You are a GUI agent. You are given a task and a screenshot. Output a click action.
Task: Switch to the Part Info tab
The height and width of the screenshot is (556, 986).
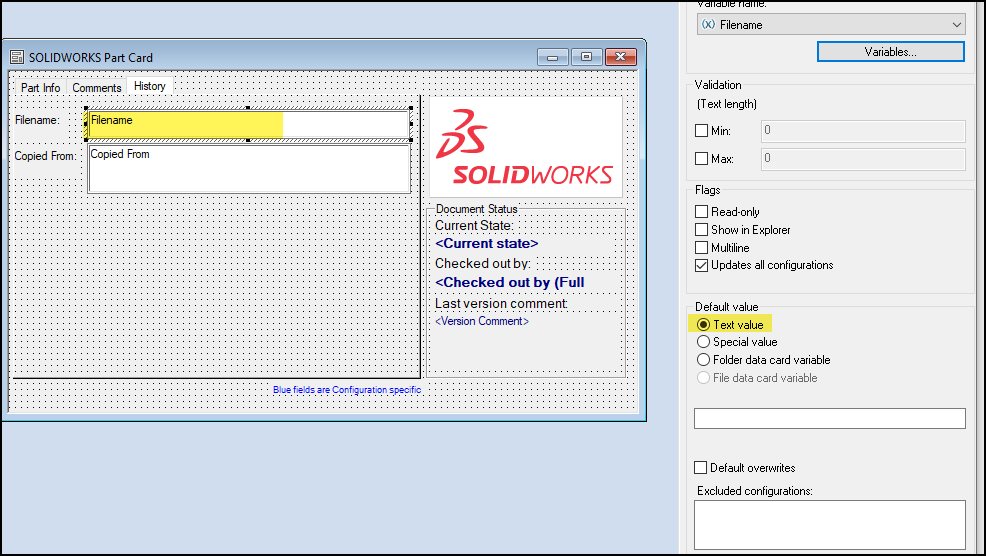40,88
